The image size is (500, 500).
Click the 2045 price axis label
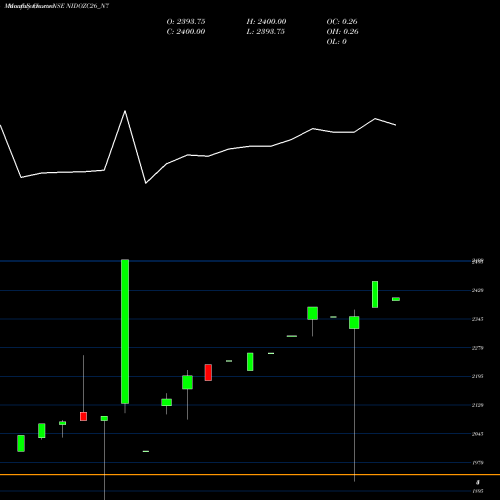477,434
